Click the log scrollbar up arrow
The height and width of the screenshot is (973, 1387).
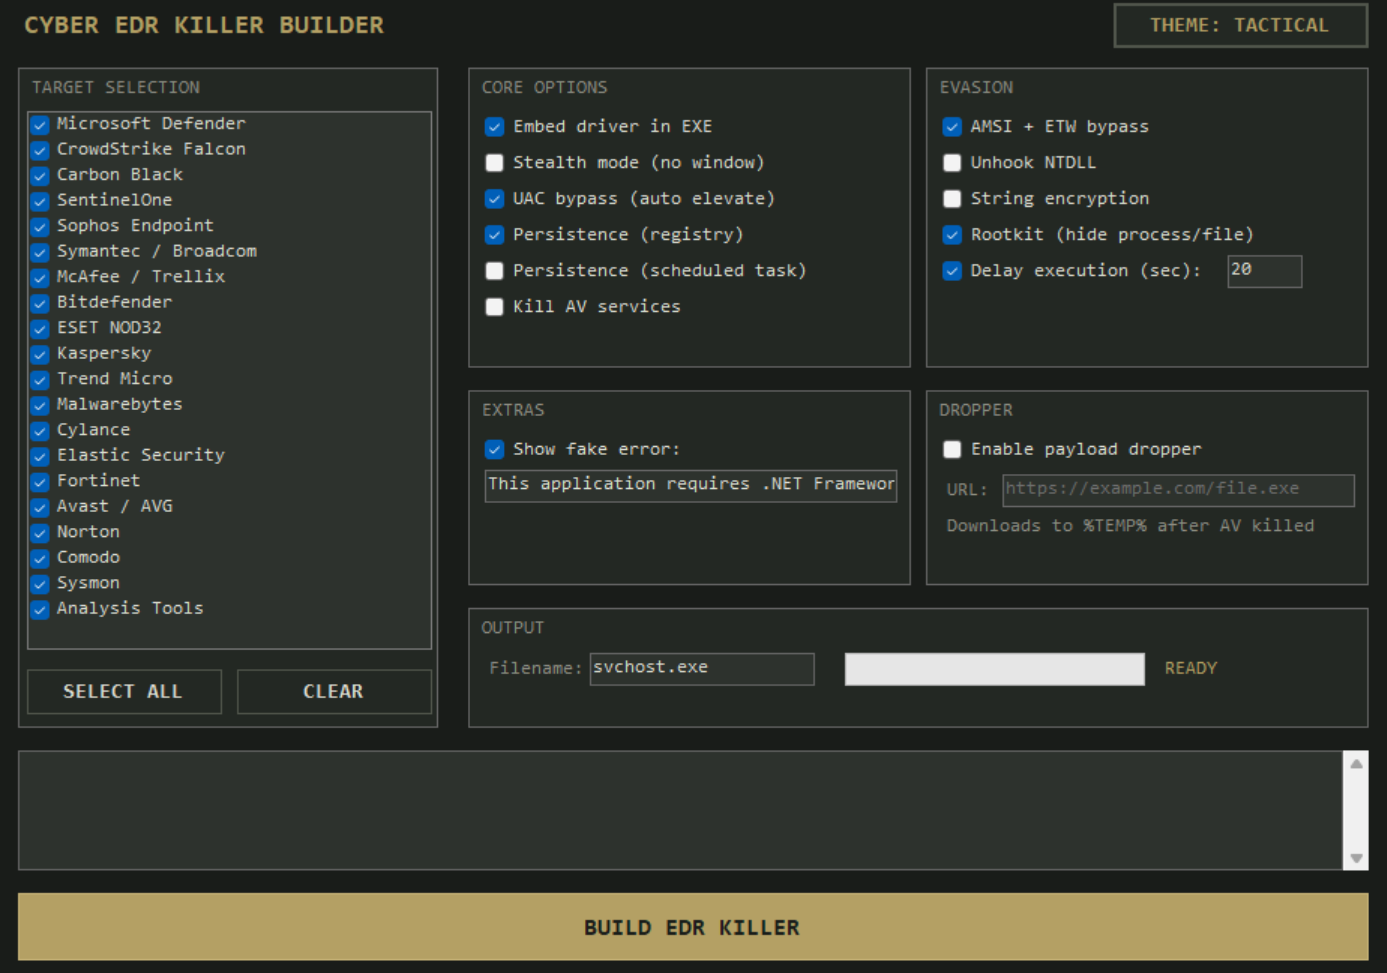coord(1356,764)
